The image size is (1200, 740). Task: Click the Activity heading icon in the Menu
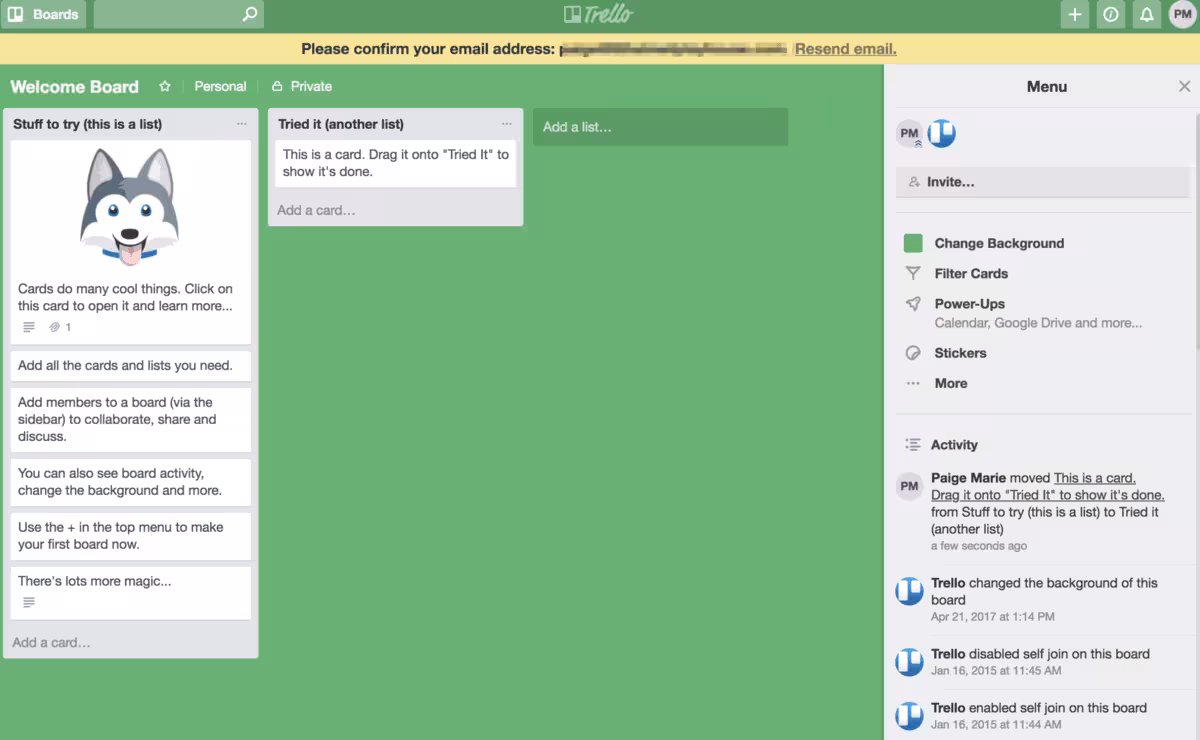click(x=911, y=444)
